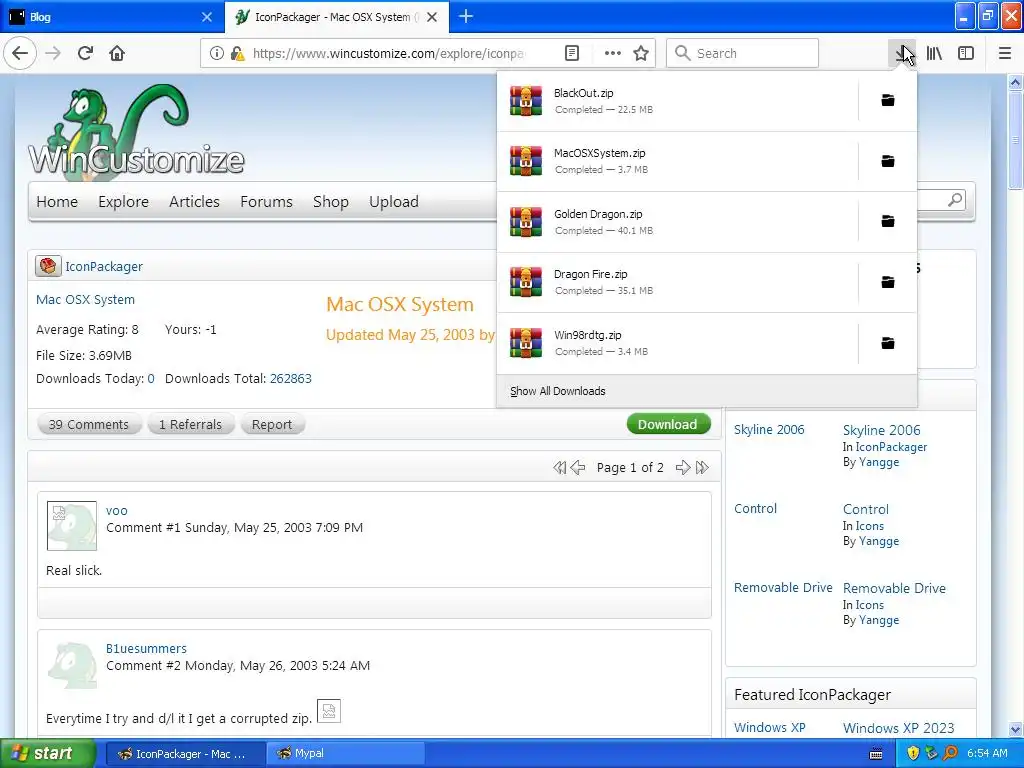This screenshot has width=1024, height=768.
Task: Open the Upload menu item
Action: (x=394, y=202)
